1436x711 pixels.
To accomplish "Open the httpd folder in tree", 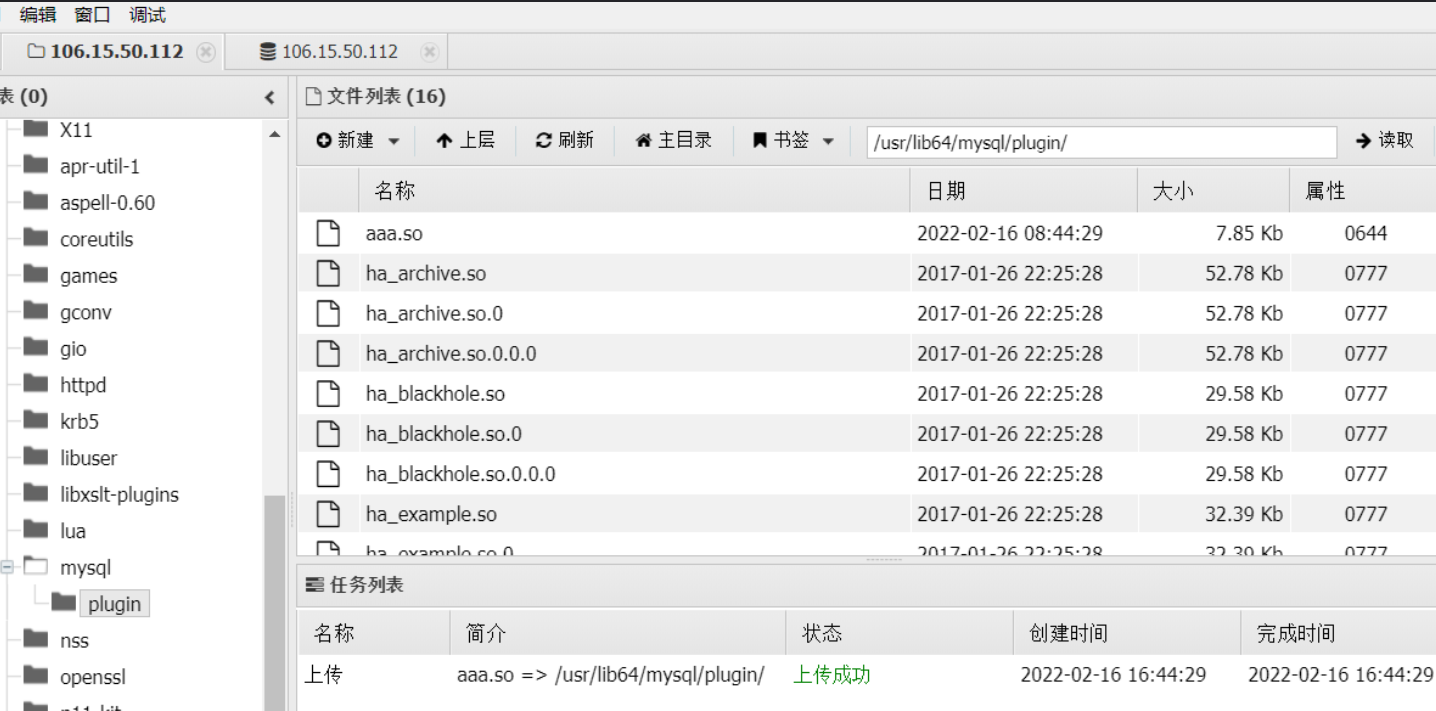I will click(x=82, y=385).
